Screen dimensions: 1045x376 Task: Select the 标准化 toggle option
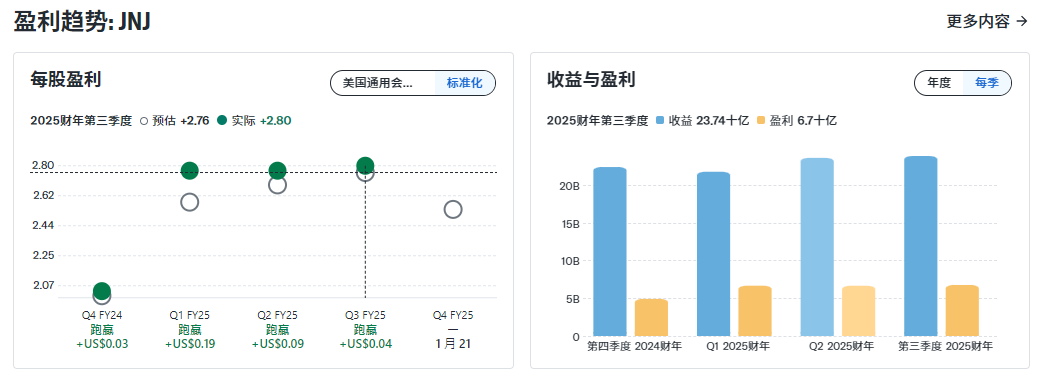465,83
